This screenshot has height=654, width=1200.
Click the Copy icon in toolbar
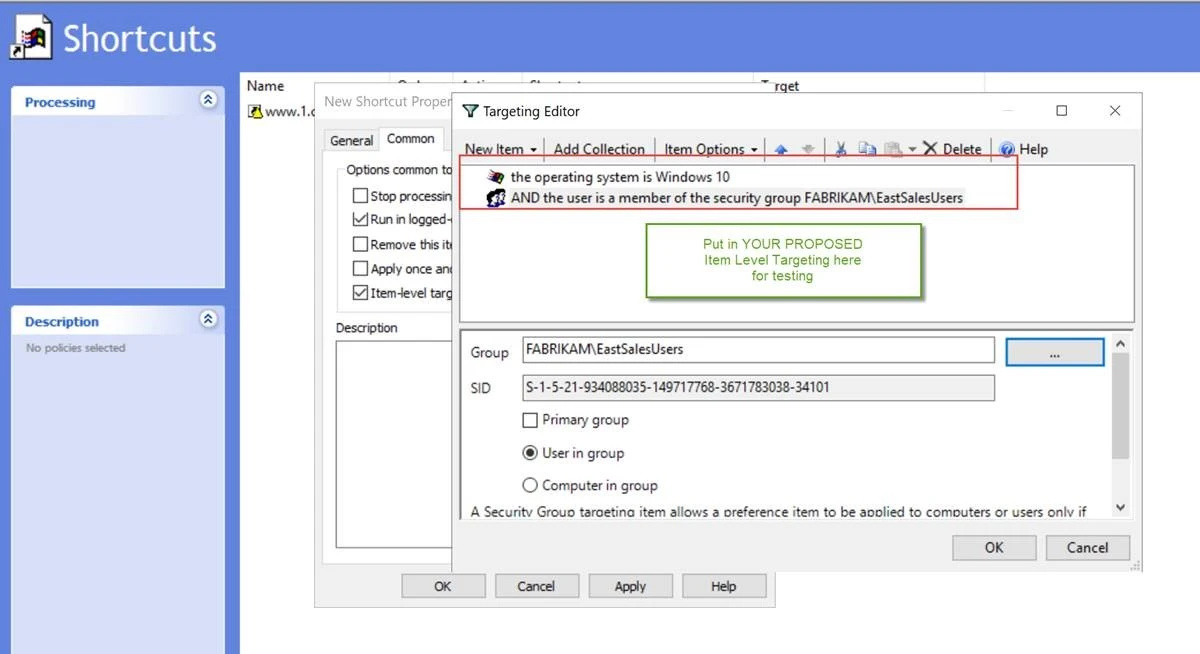pos(867,149)
